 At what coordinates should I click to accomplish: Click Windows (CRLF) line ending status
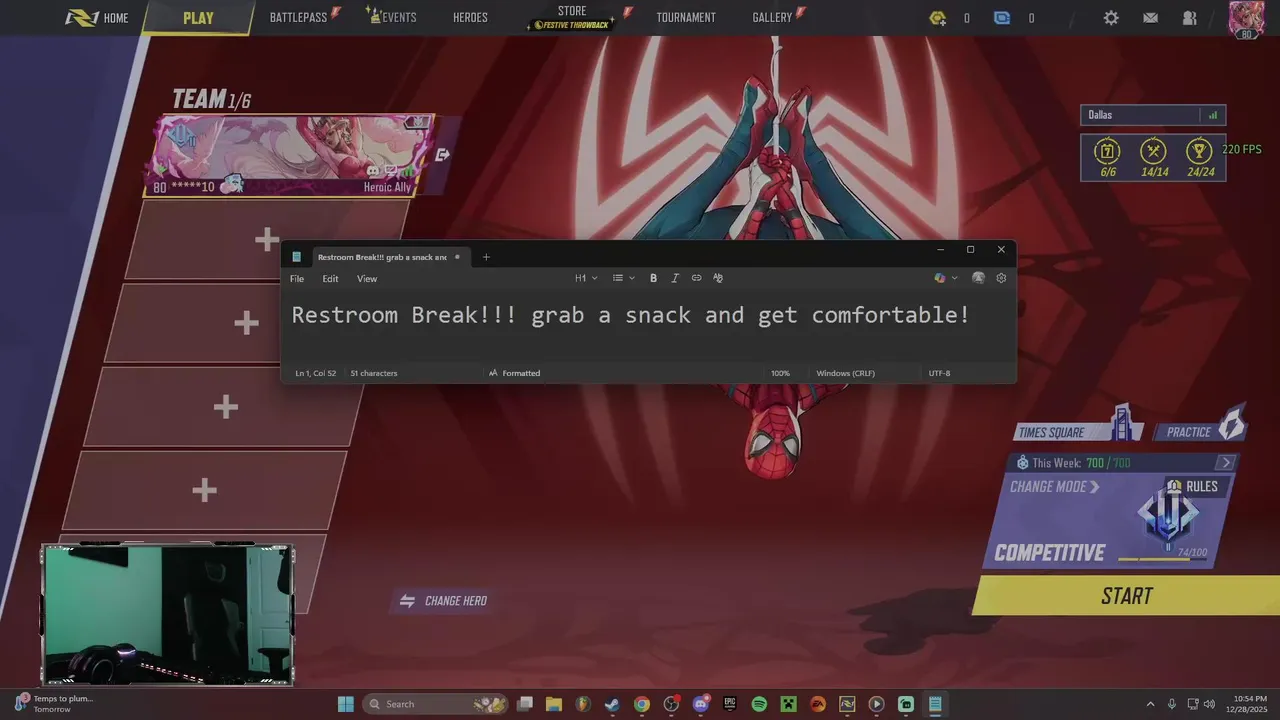(845, 373)
